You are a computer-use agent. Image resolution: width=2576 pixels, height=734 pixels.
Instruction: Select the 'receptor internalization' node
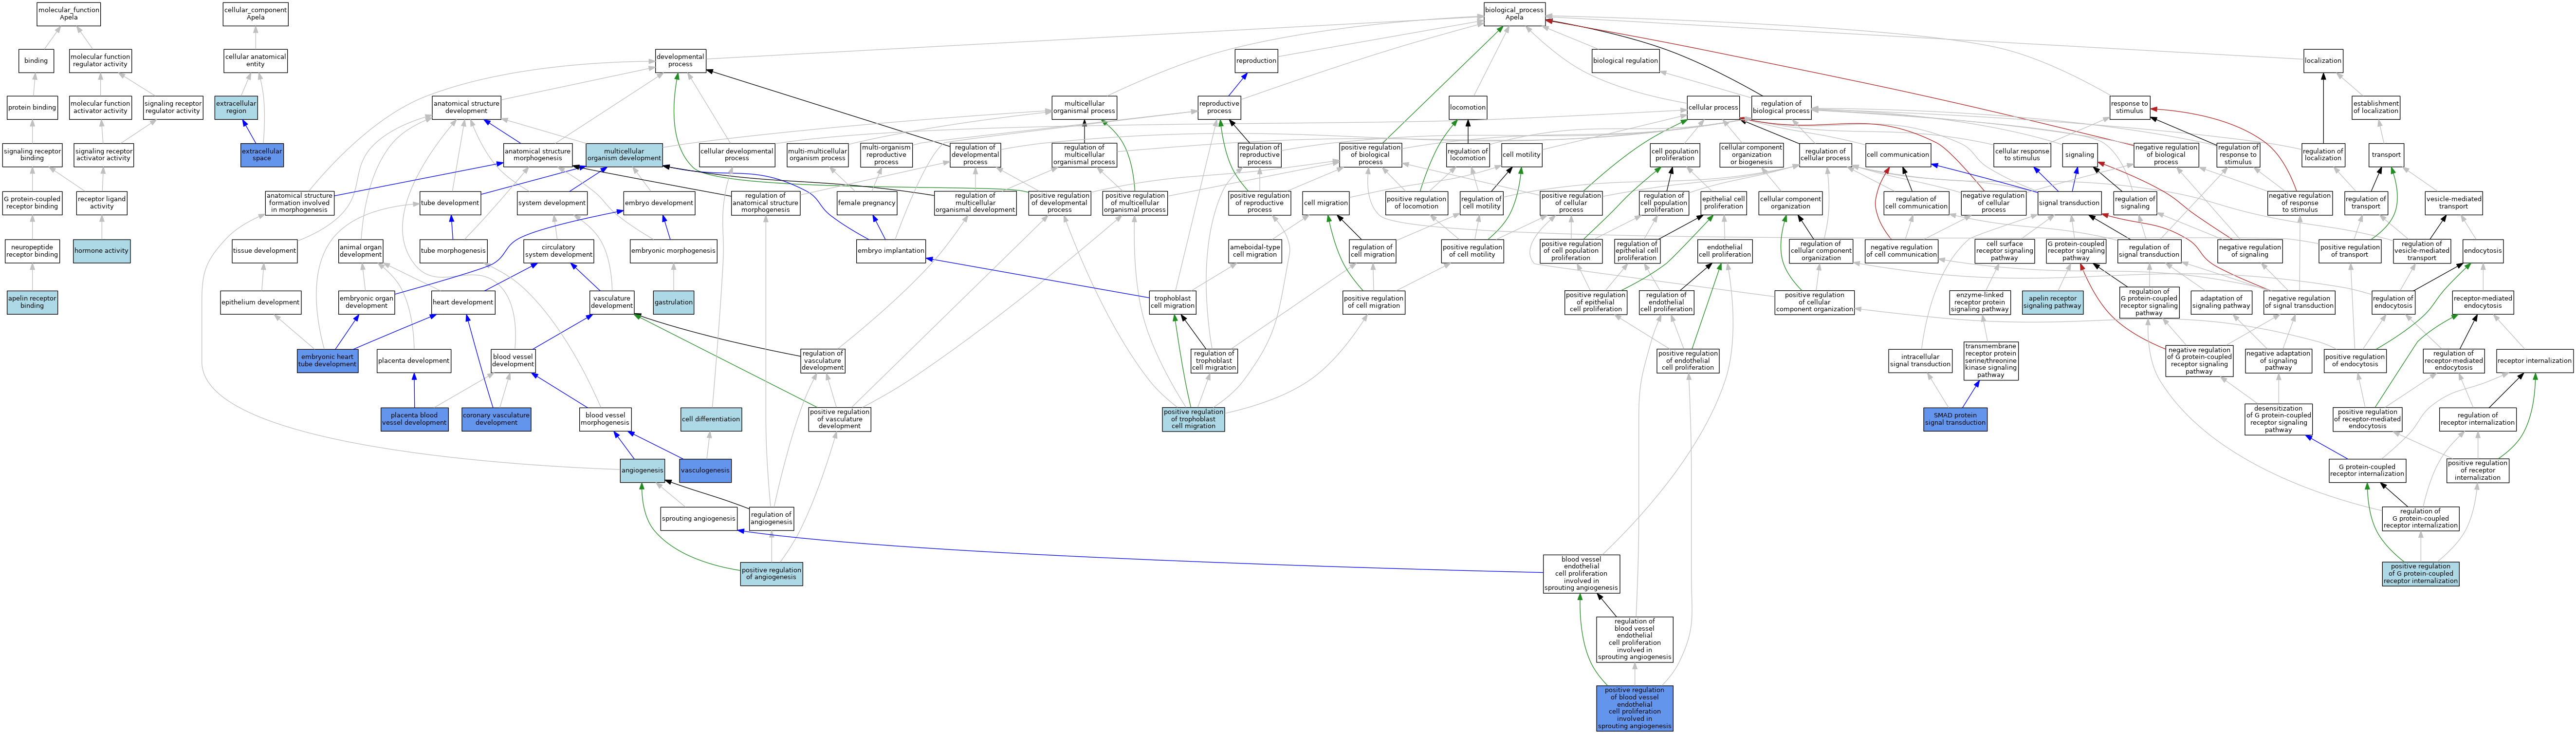2534,361
